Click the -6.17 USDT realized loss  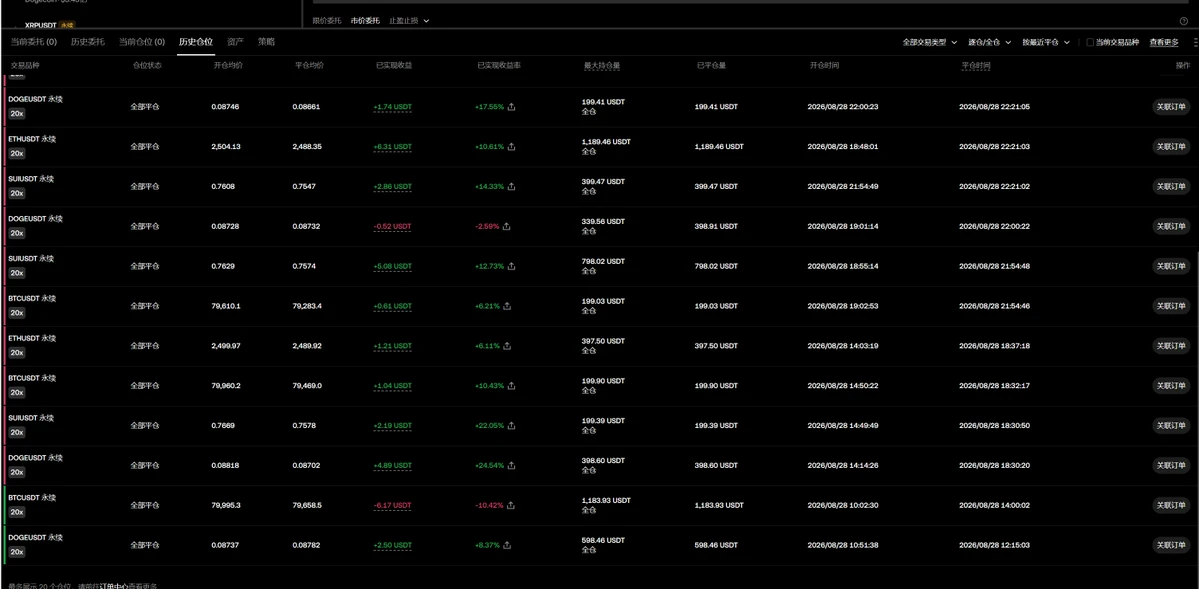click(x=392, y=505)
